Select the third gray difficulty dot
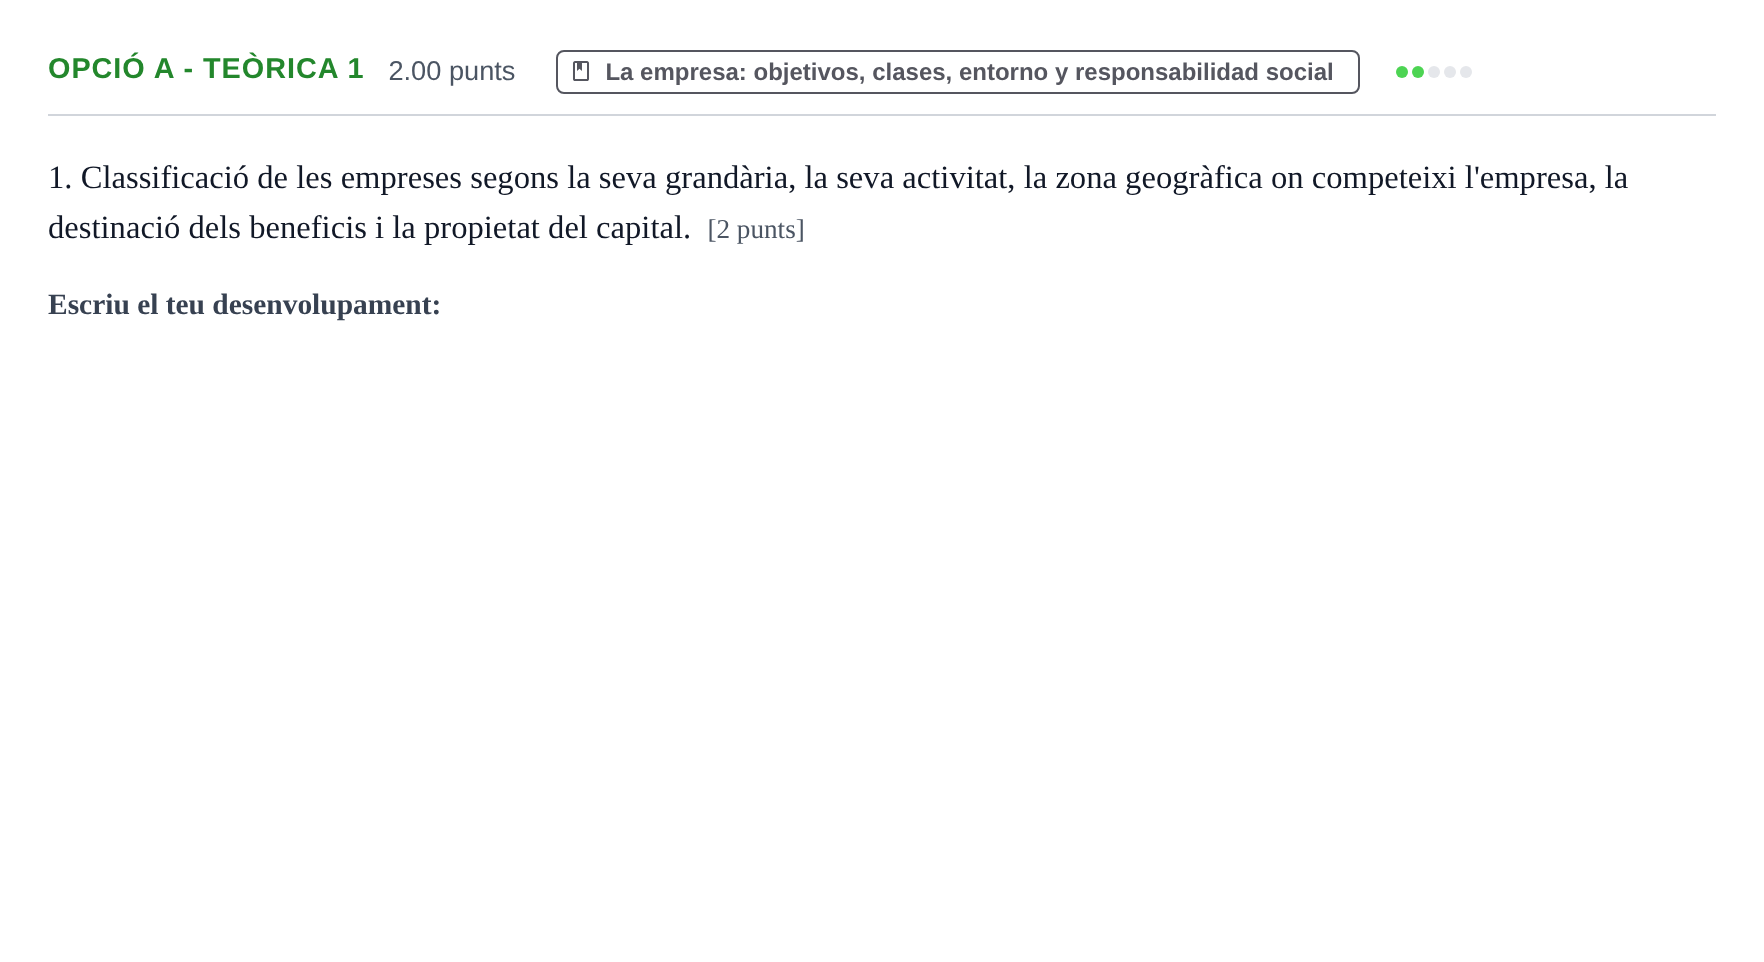This screenshot has height=962, width=1764. click(1434, 72)
